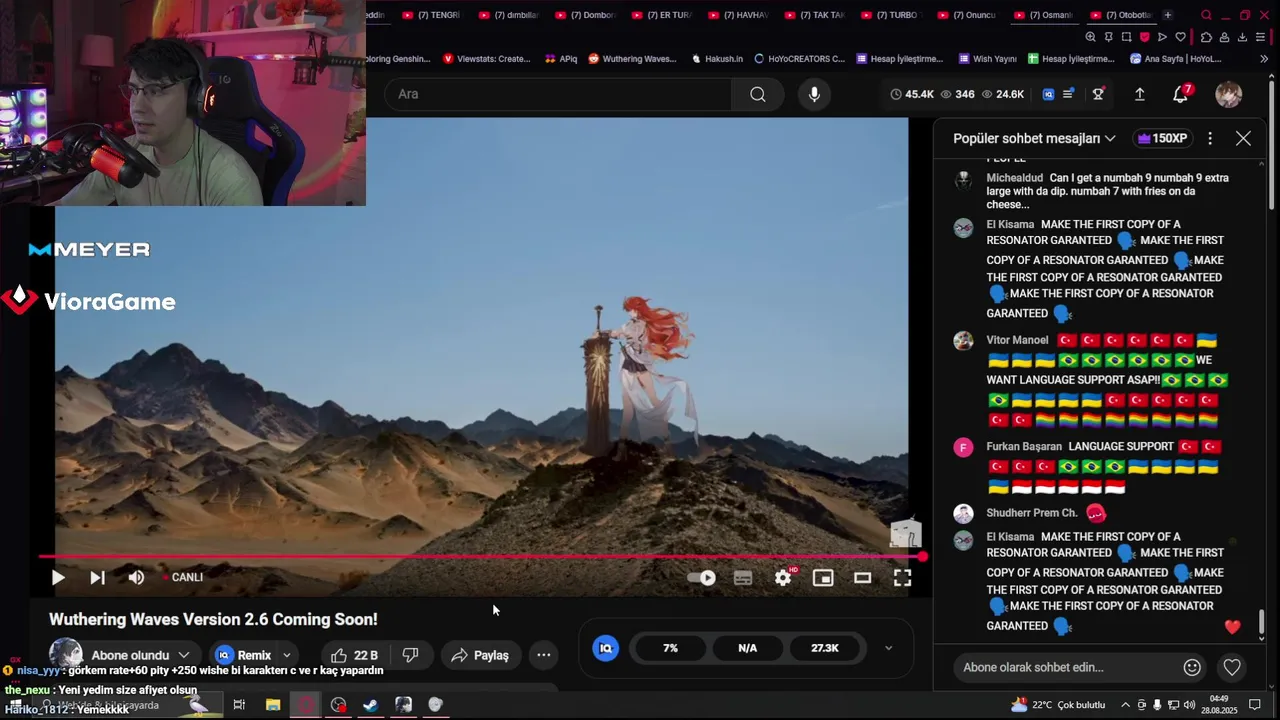This screenshot has height=720, width=1280.
Task: Open Task View on taskbar
Action: pyautogui.click(x=239, y=705)
